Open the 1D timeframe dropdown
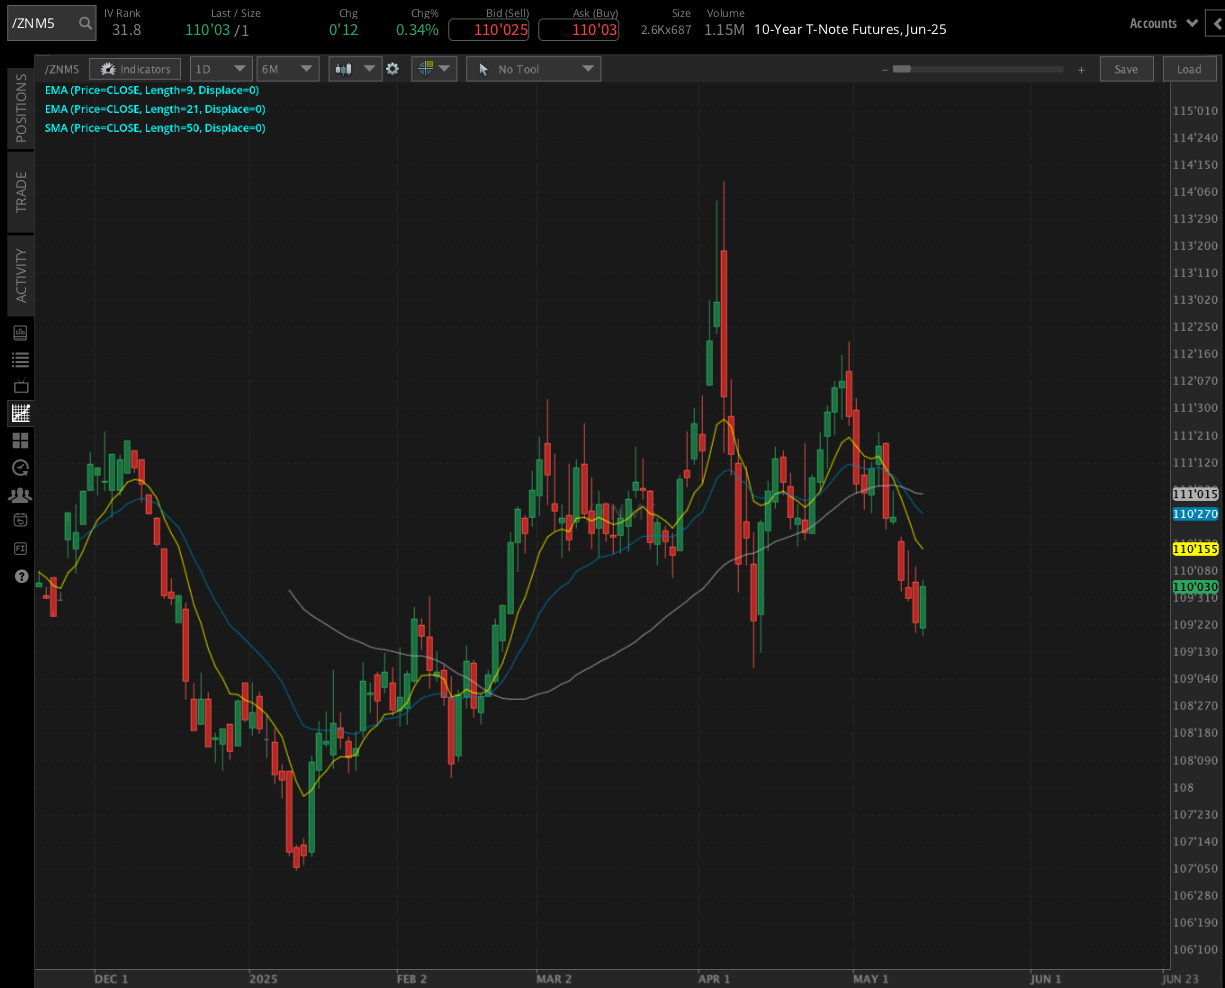 tap(220, 68)
